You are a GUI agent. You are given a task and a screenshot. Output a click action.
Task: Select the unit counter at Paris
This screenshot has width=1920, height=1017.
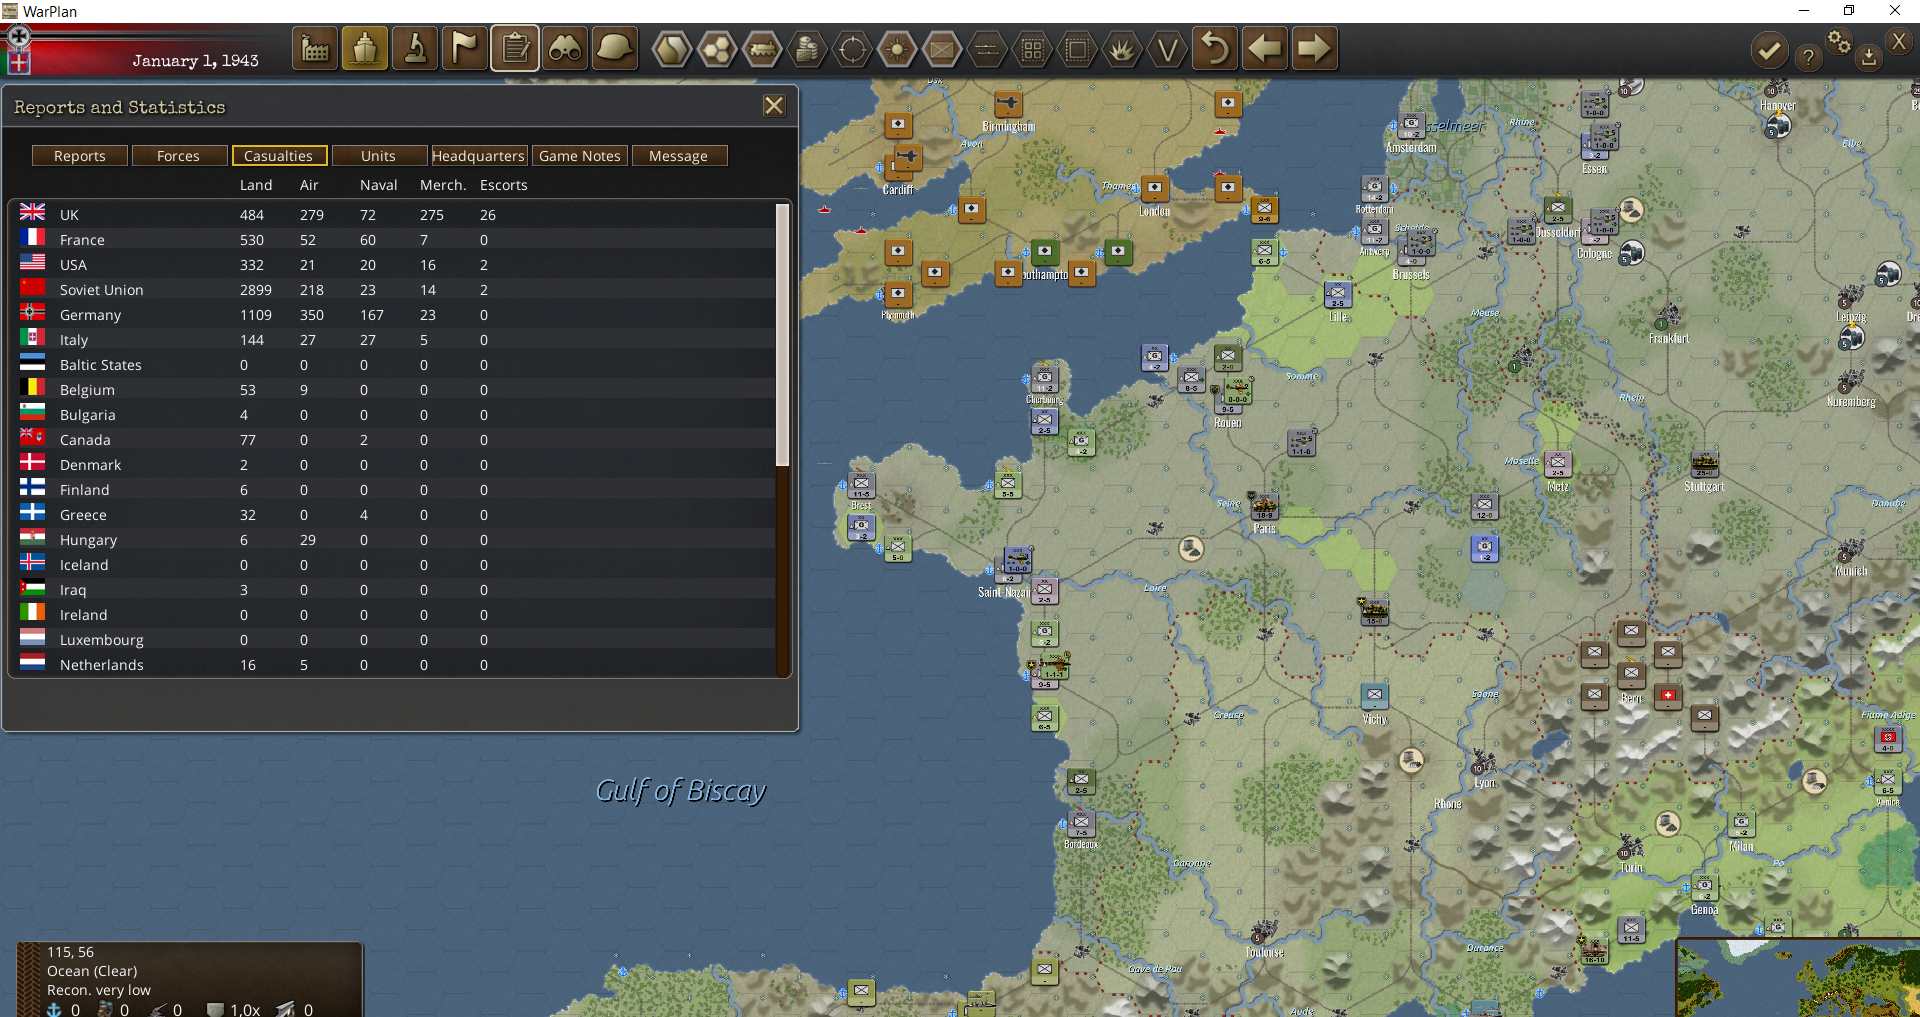click(1264, 506)
